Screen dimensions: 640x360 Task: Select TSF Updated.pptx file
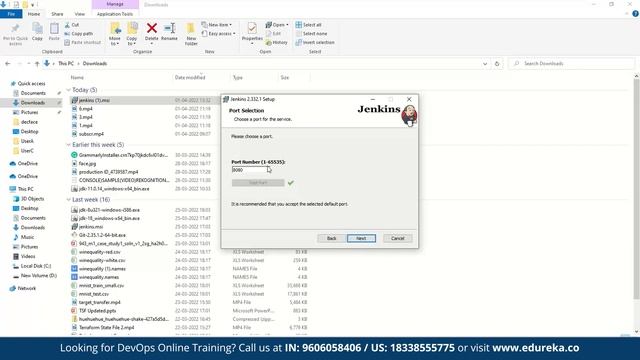[x=98, y=311]
